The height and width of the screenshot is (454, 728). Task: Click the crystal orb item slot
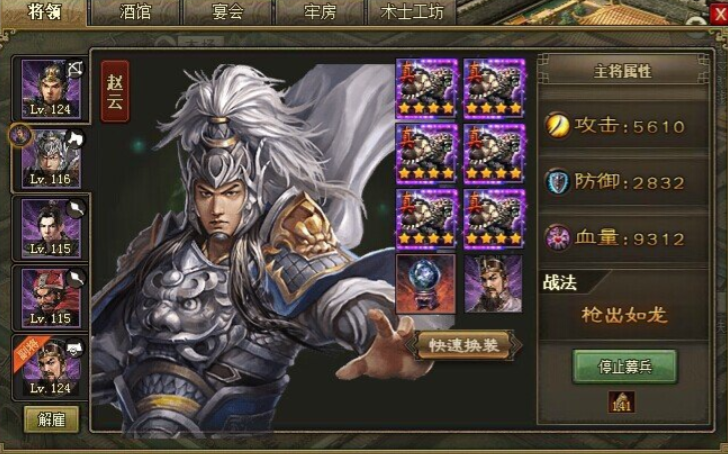(x=426, y=283)
